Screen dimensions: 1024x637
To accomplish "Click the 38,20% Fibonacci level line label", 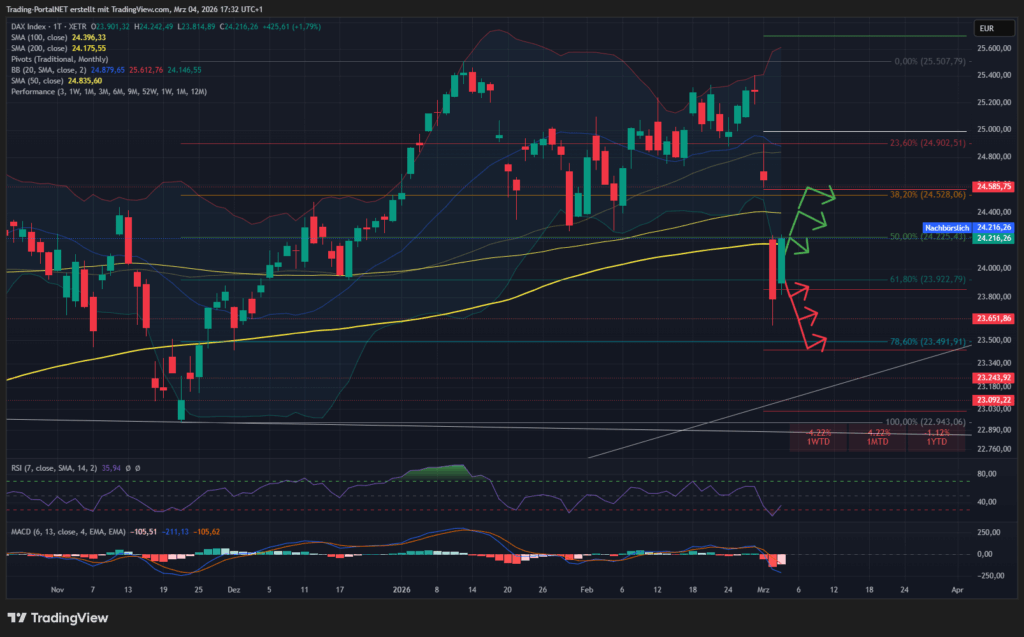I will coord(927,196).
